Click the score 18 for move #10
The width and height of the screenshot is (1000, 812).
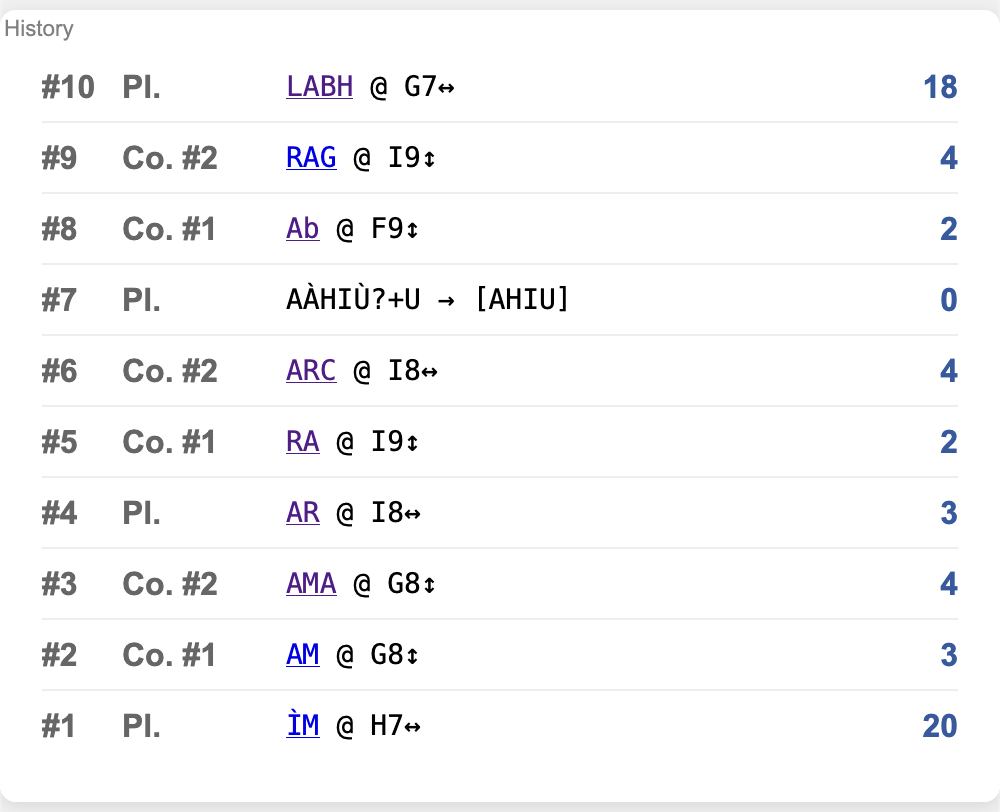(x=940, y=87)
